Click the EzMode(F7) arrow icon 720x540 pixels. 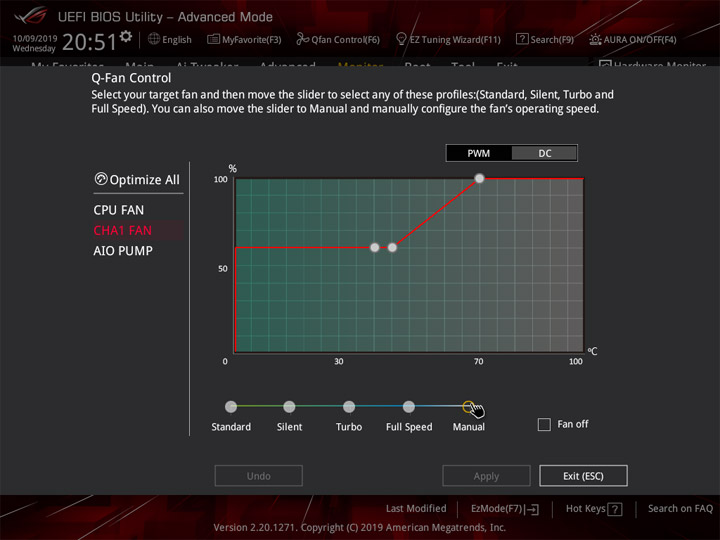click(x=532, y=509)
